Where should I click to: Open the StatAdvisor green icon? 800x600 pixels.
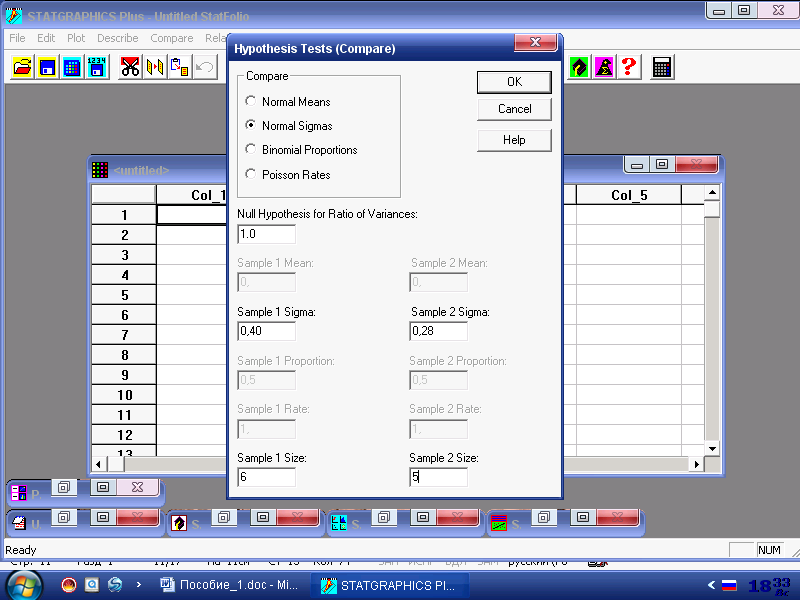coord(579,67)
